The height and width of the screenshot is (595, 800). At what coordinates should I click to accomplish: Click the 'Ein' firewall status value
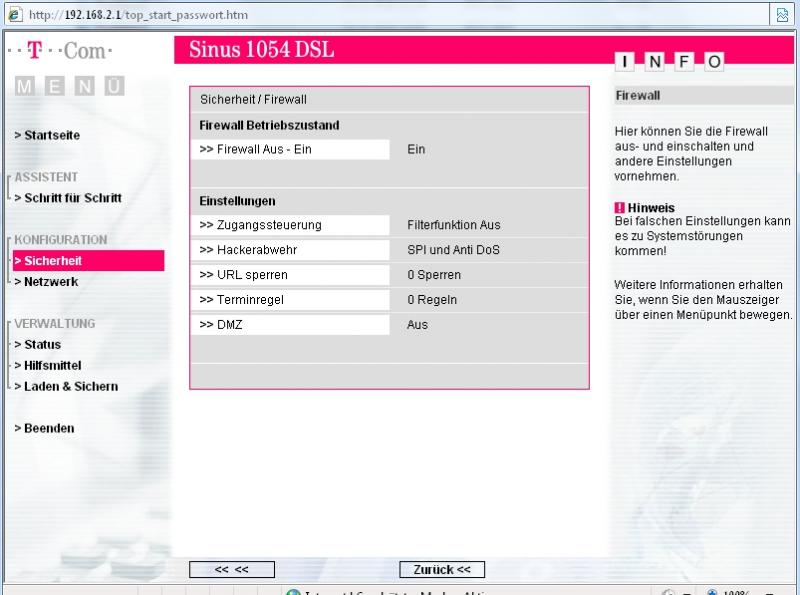[416, 150]
